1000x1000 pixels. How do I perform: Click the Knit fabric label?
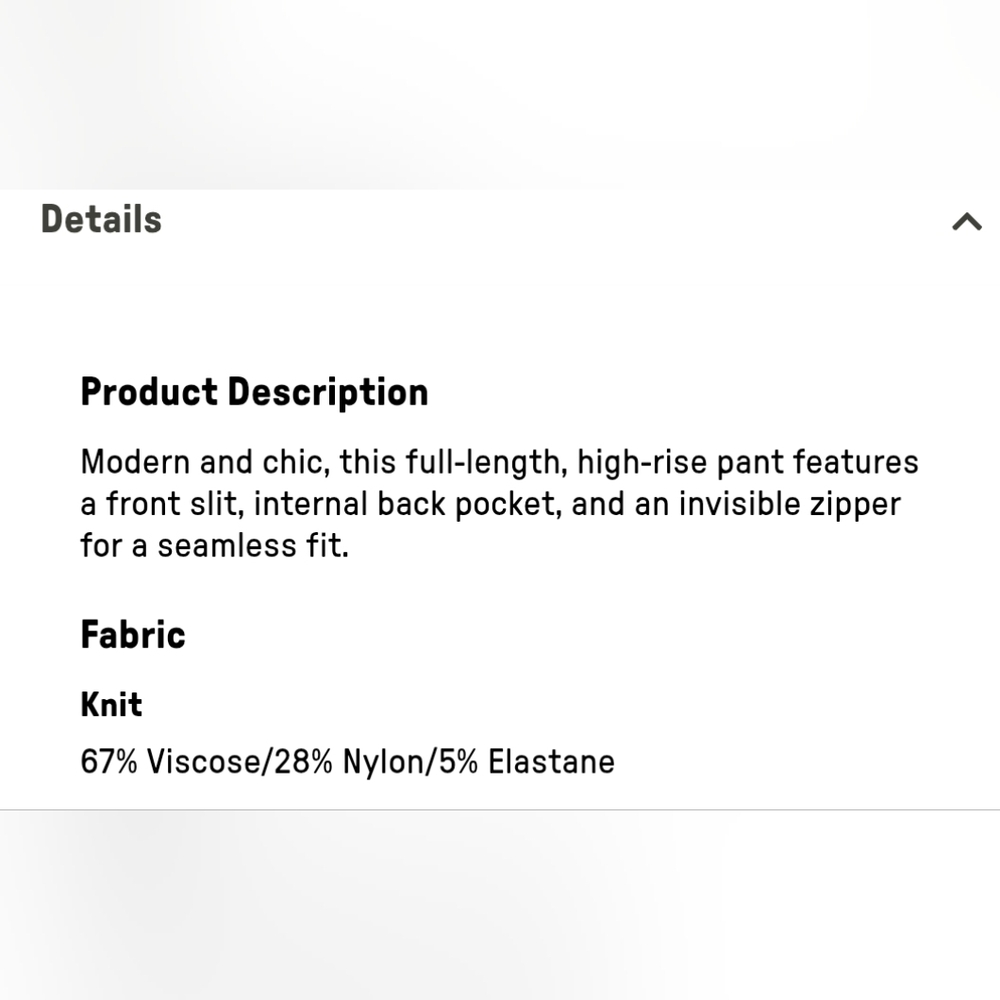(111, 705)
